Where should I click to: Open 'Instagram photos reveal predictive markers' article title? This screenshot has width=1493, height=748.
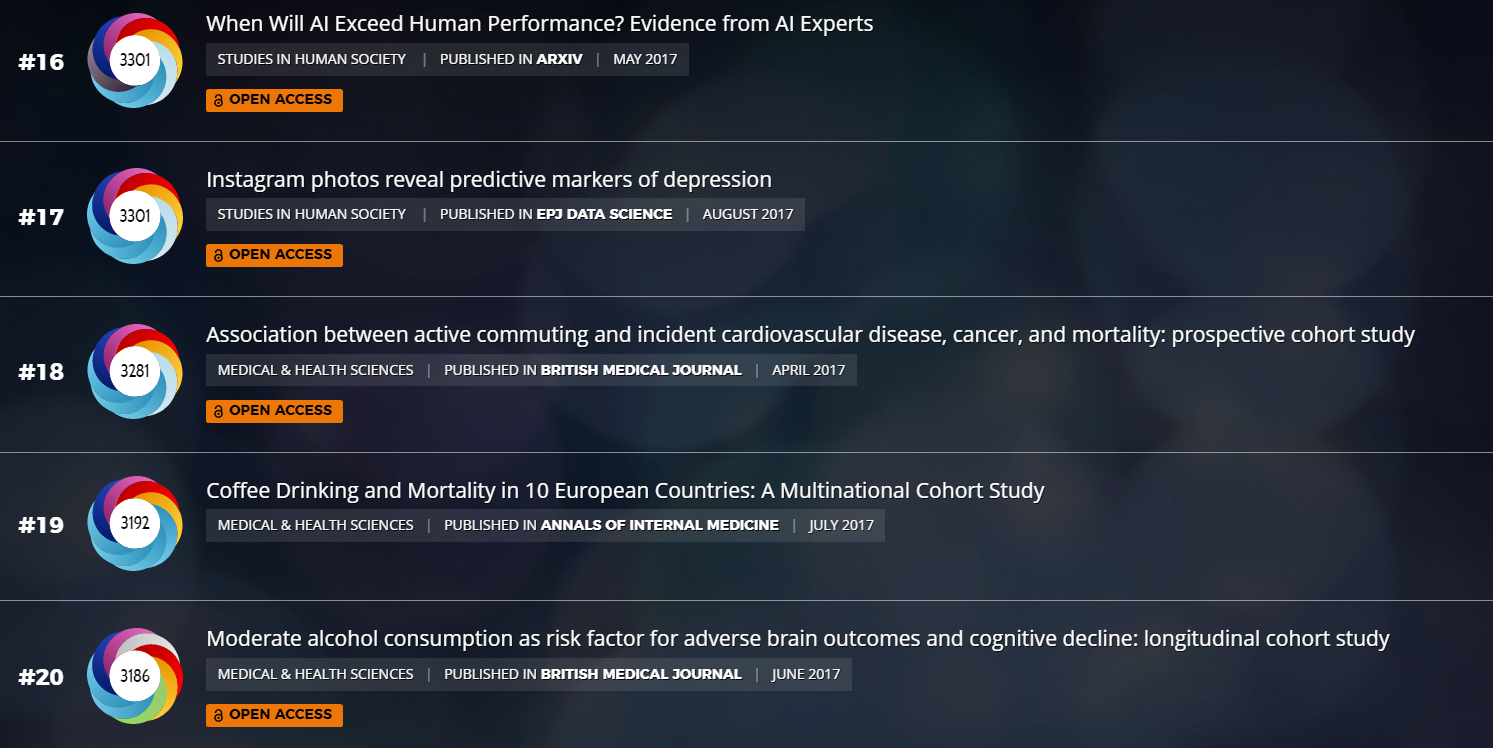[488, 179]
